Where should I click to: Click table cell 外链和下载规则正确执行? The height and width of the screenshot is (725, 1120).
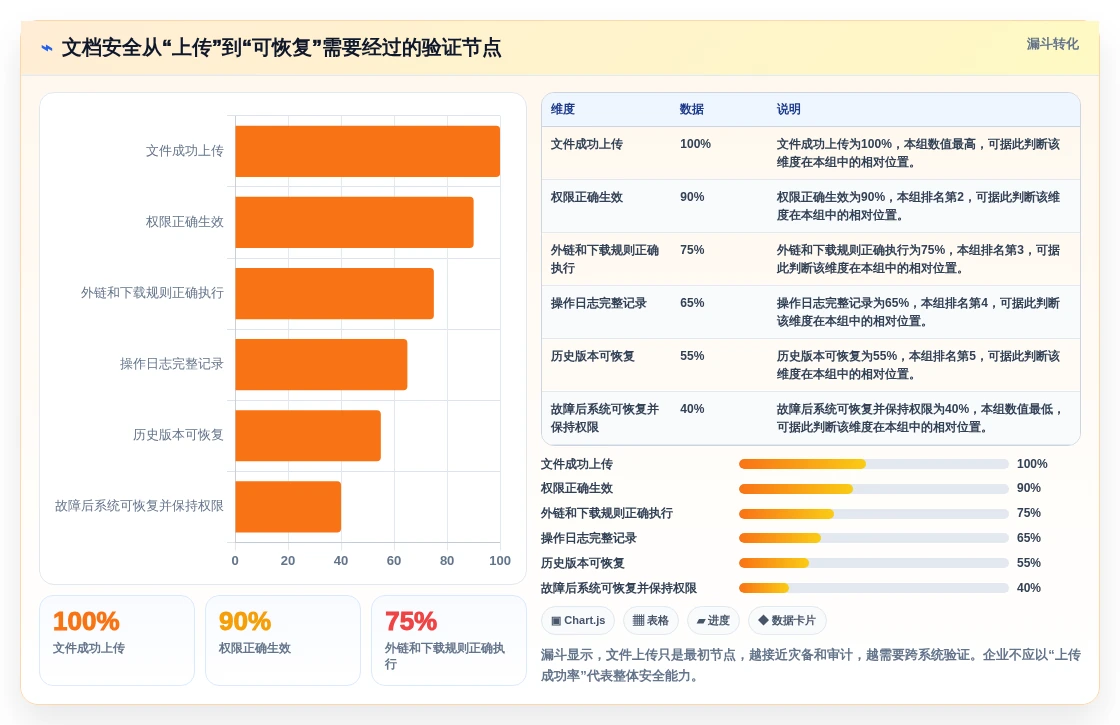(605, 259)
